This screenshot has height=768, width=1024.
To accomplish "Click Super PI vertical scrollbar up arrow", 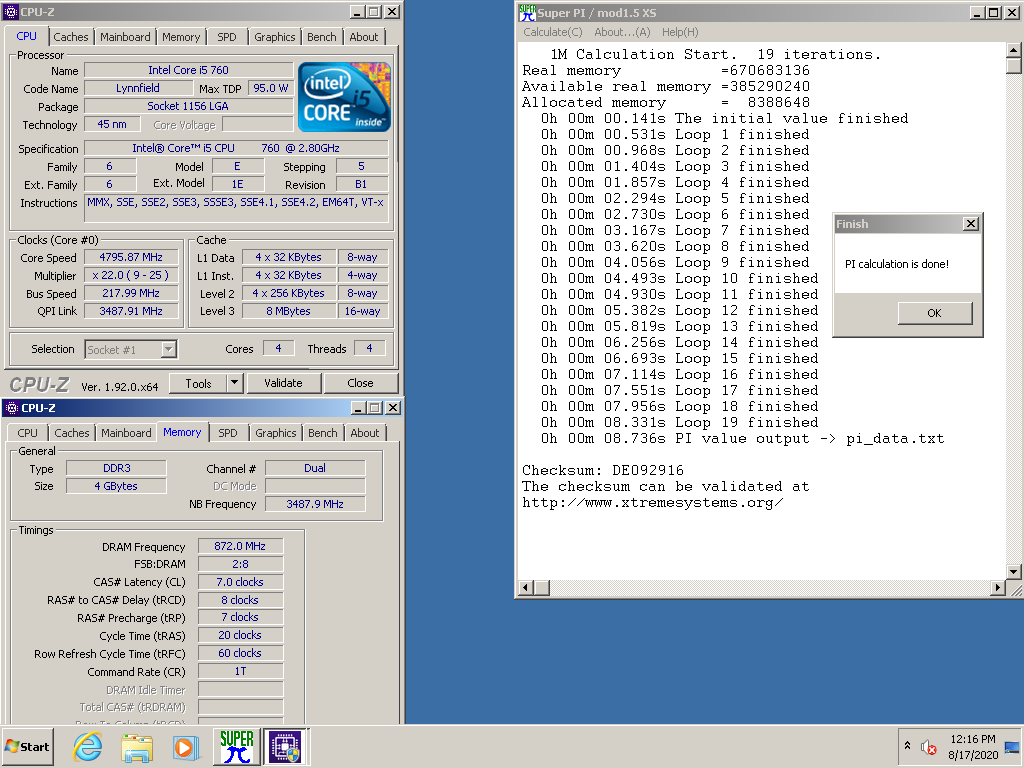I will point(1014,50).
